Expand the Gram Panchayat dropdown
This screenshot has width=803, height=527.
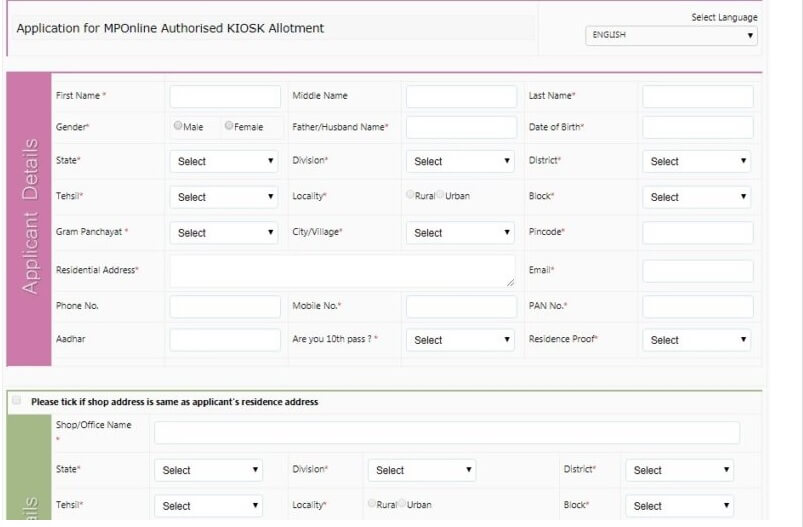pos(224,233)
